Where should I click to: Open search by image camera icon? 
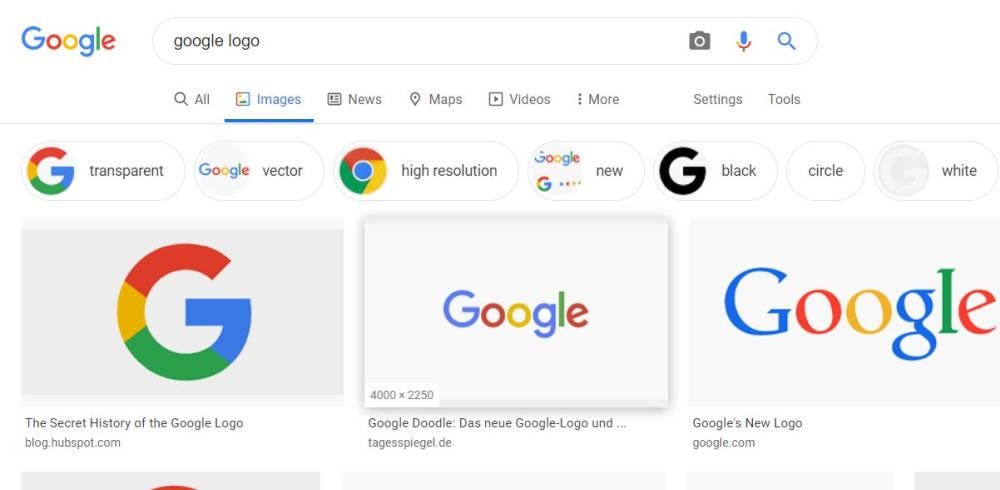click(699, 41)
